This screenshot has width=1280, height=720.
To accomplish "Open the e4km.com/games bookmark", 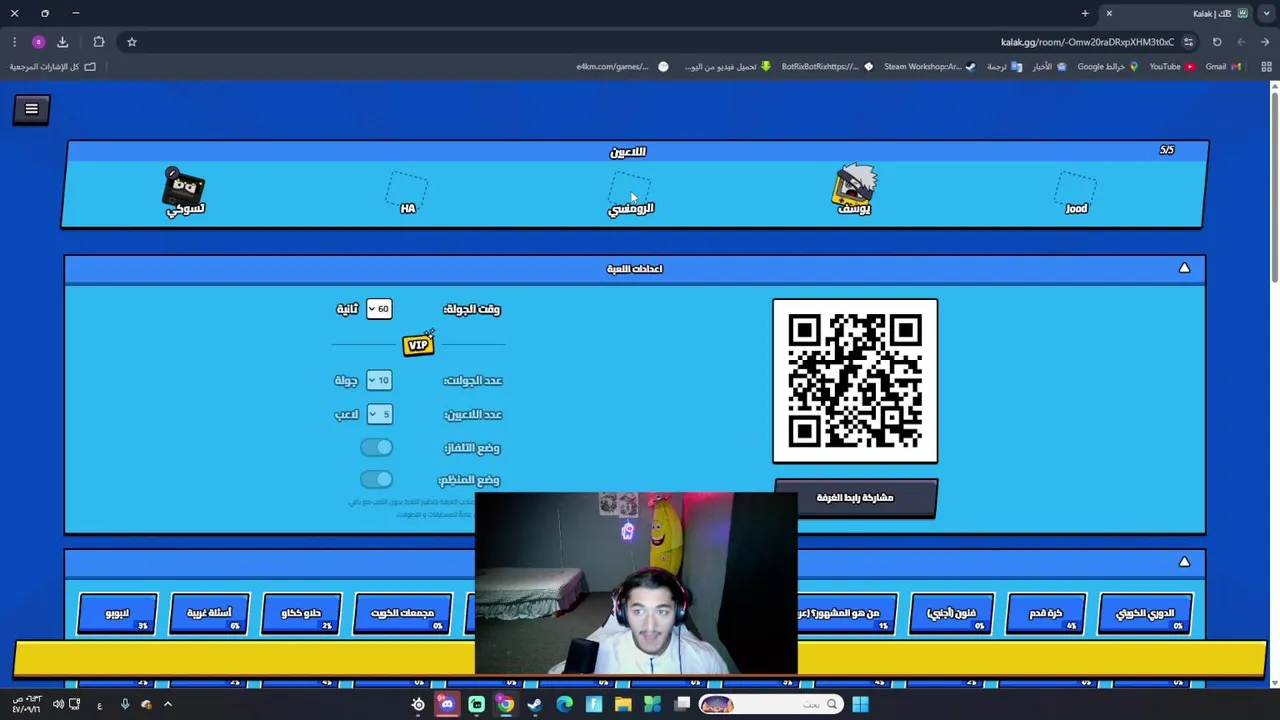I will [621, 67].
